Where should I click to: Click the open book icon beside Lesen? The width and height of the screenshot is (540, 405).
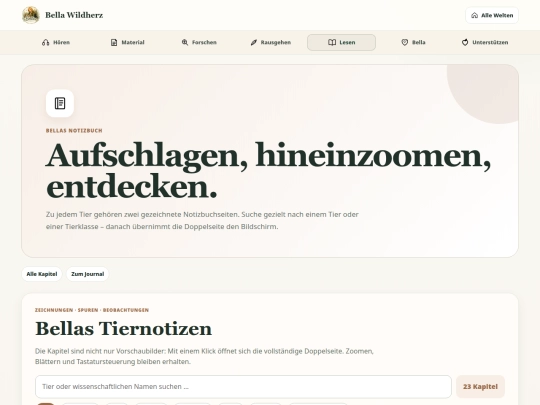coord(332,42)
